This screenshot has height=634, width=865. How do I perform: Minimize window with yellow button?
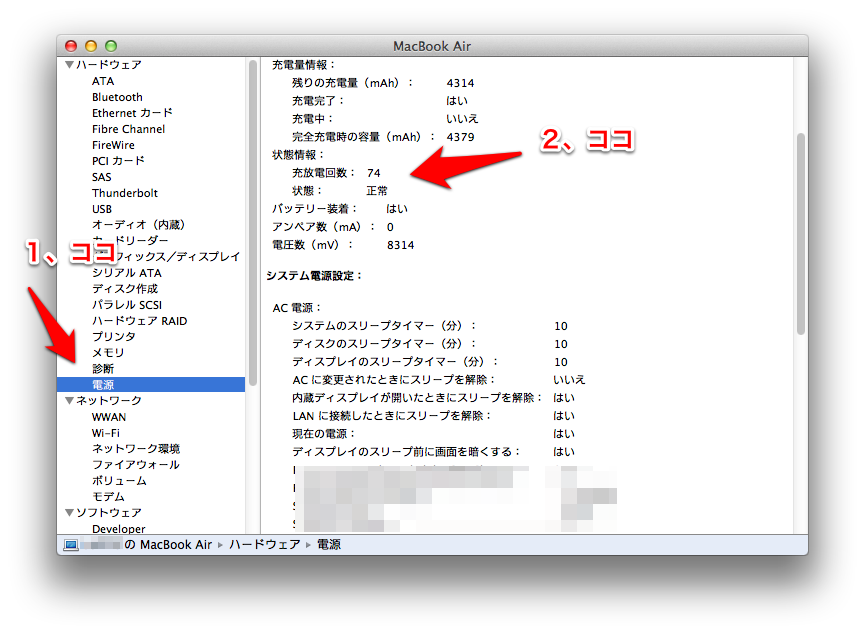[x=91, y=46]
